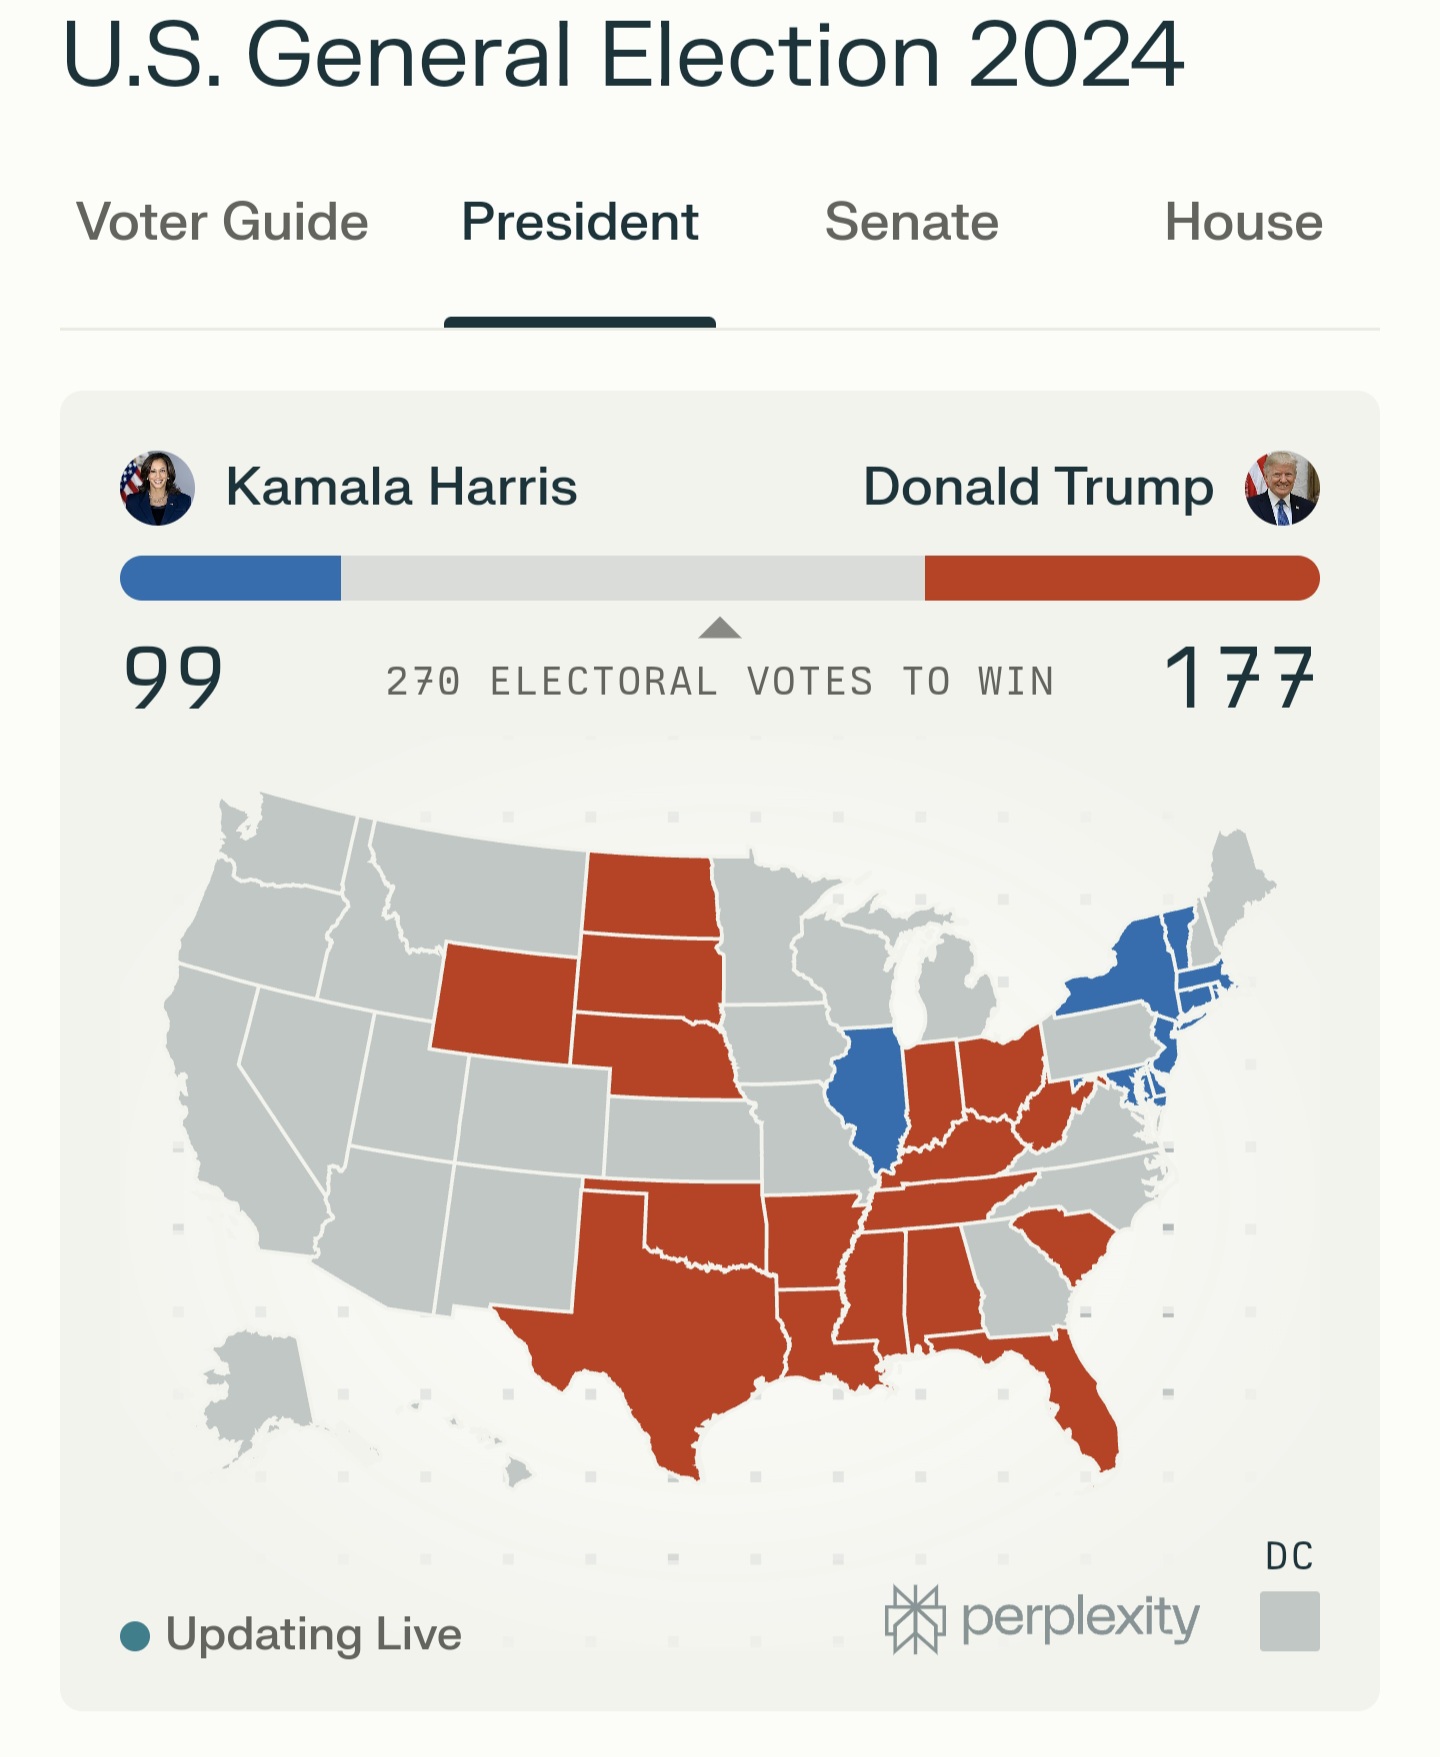
Task: Click the 270 votes triangle marker
Action: [720, 628]
